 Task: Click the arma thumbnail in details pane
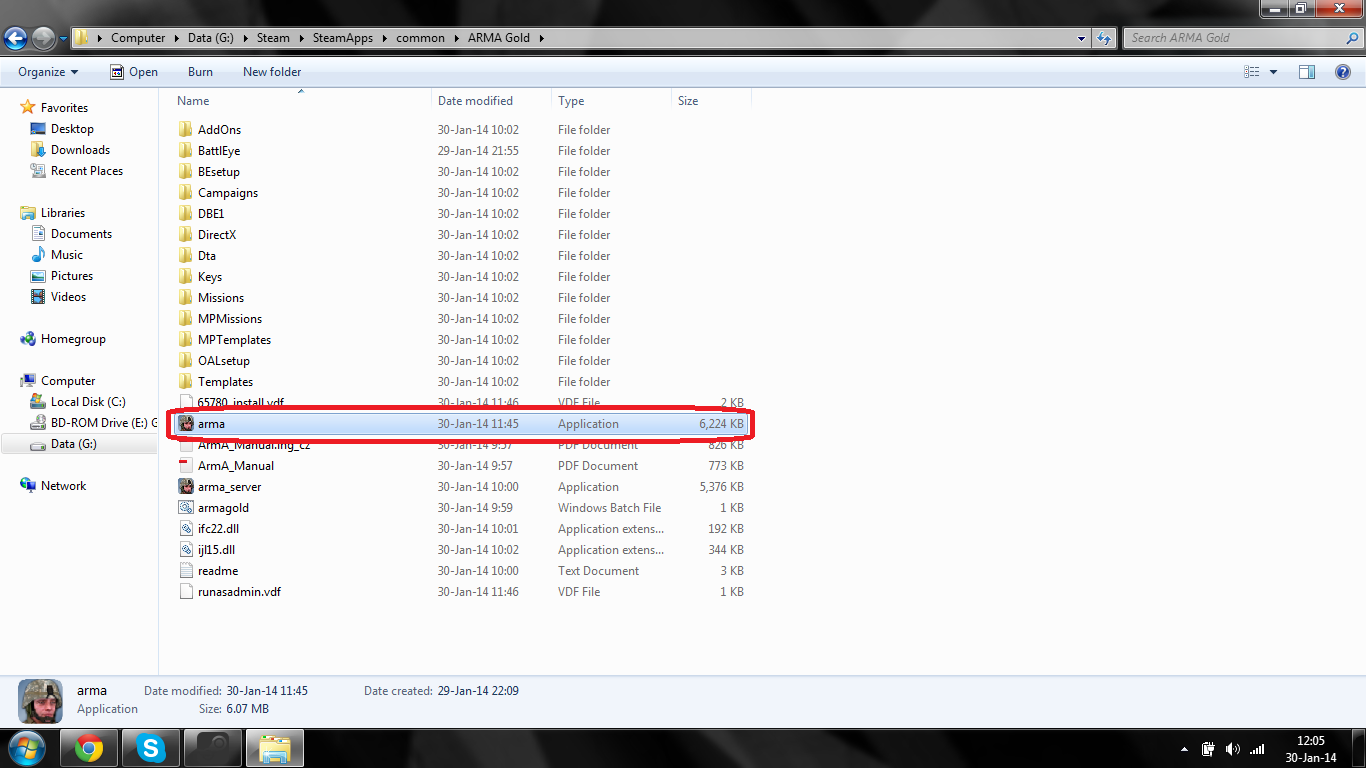click(40, 701)
